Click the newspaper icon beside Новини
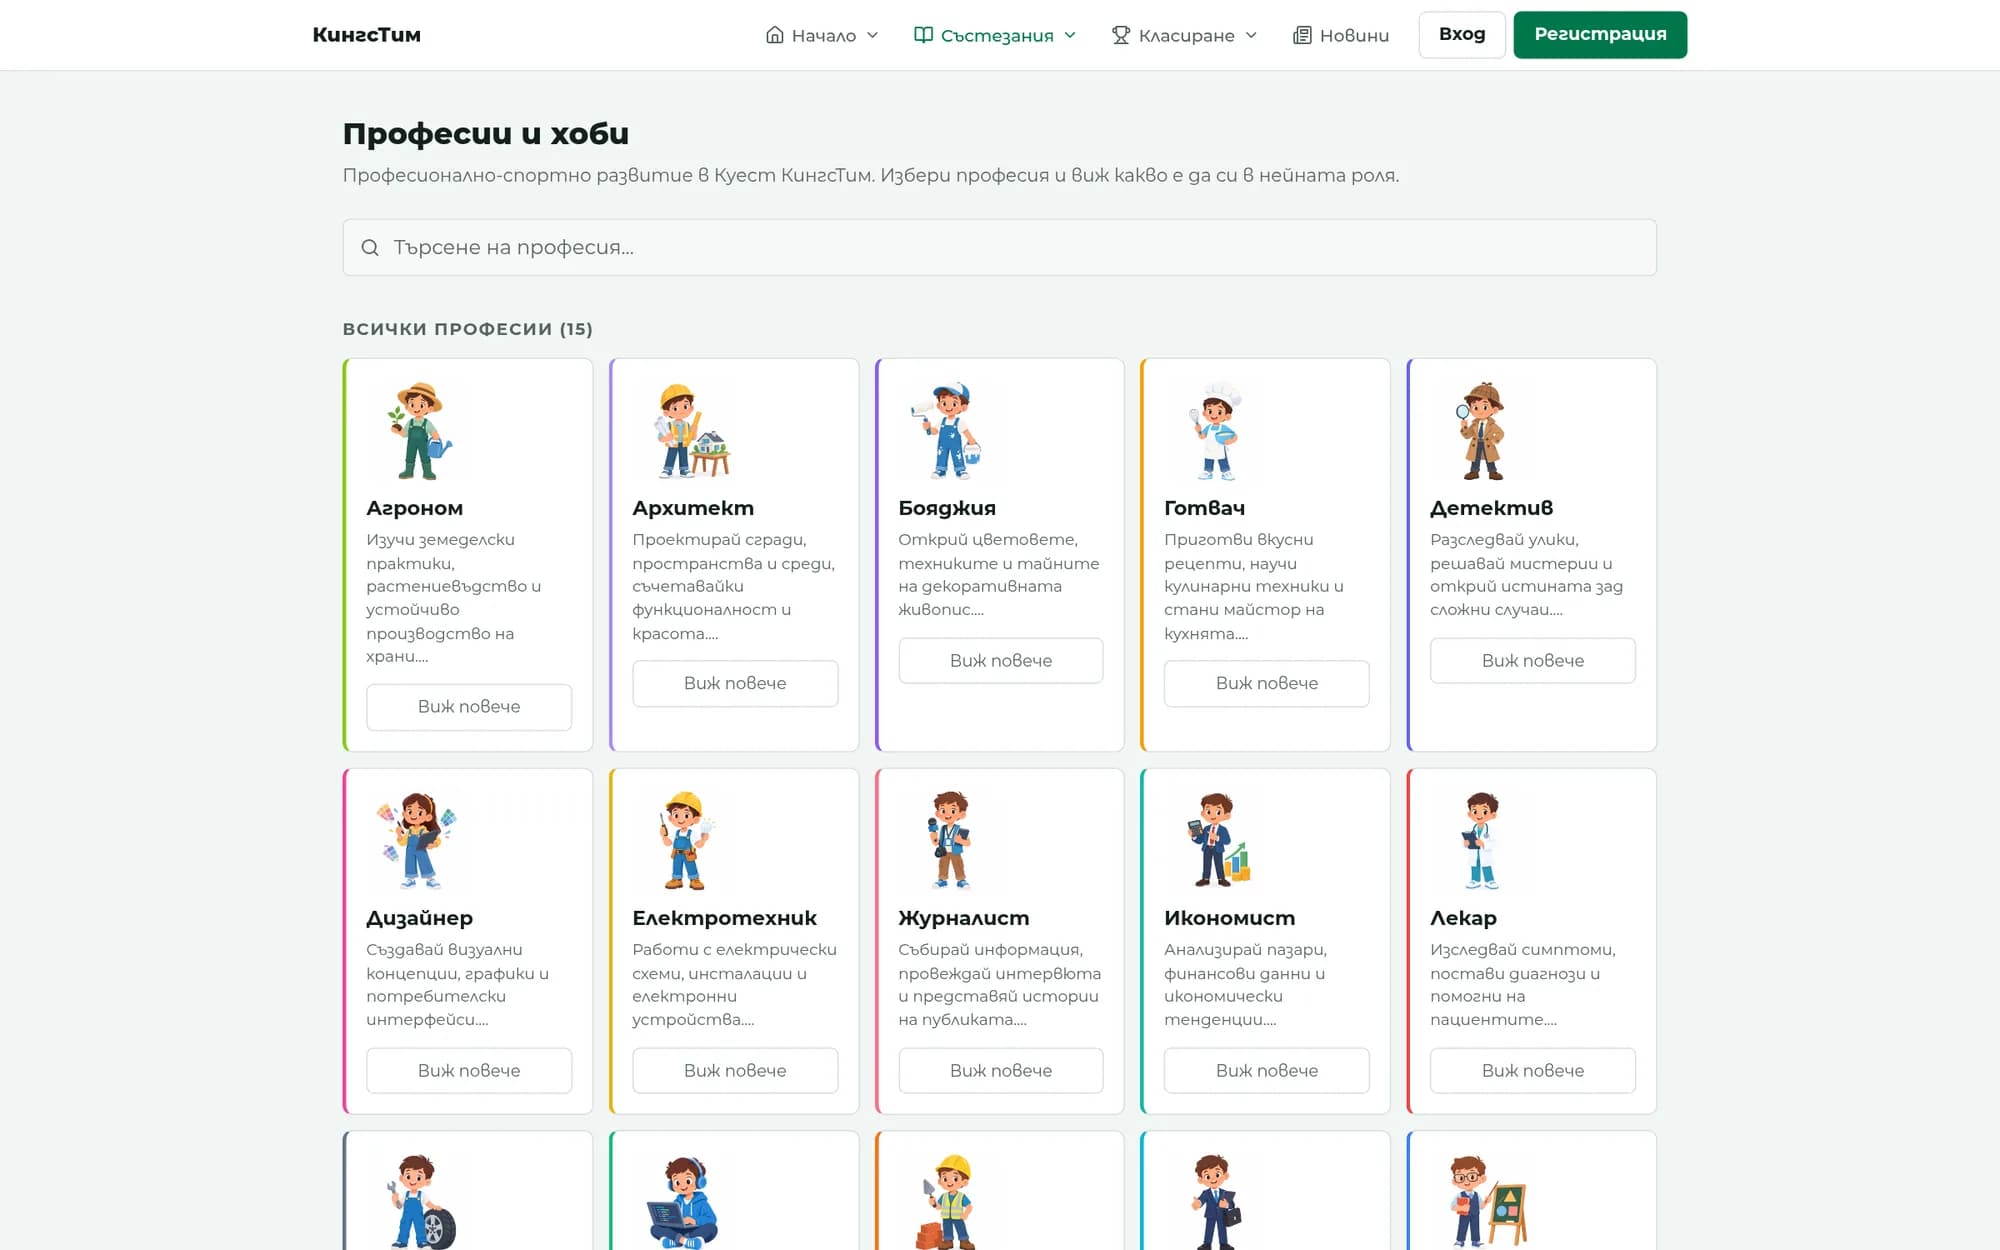Viewport: 2000px width, 1250px height. [x=1302, y=35]
